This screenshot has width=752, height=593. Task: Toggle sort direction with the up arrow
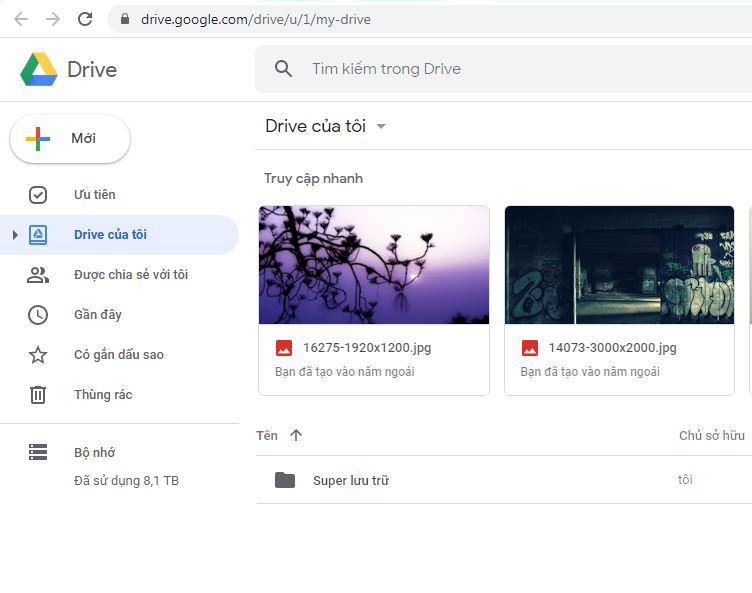296,435
